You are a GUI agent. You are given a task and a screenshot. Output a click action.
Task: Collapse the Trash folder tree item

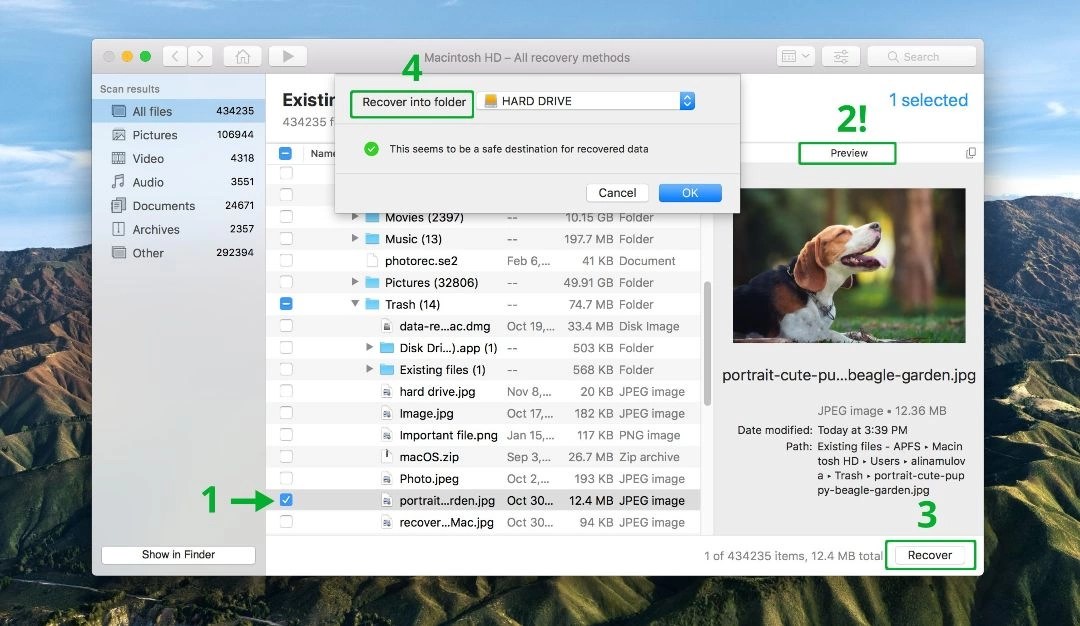tap(355, 304)
